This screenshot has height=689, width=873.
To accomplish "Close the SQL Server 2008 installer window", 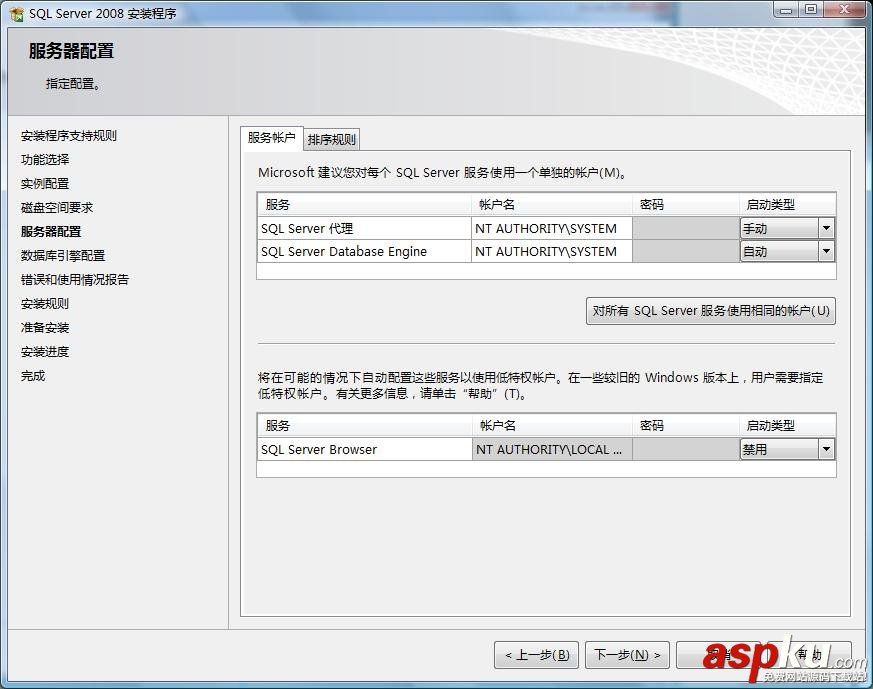I will (x=844, y=10).
